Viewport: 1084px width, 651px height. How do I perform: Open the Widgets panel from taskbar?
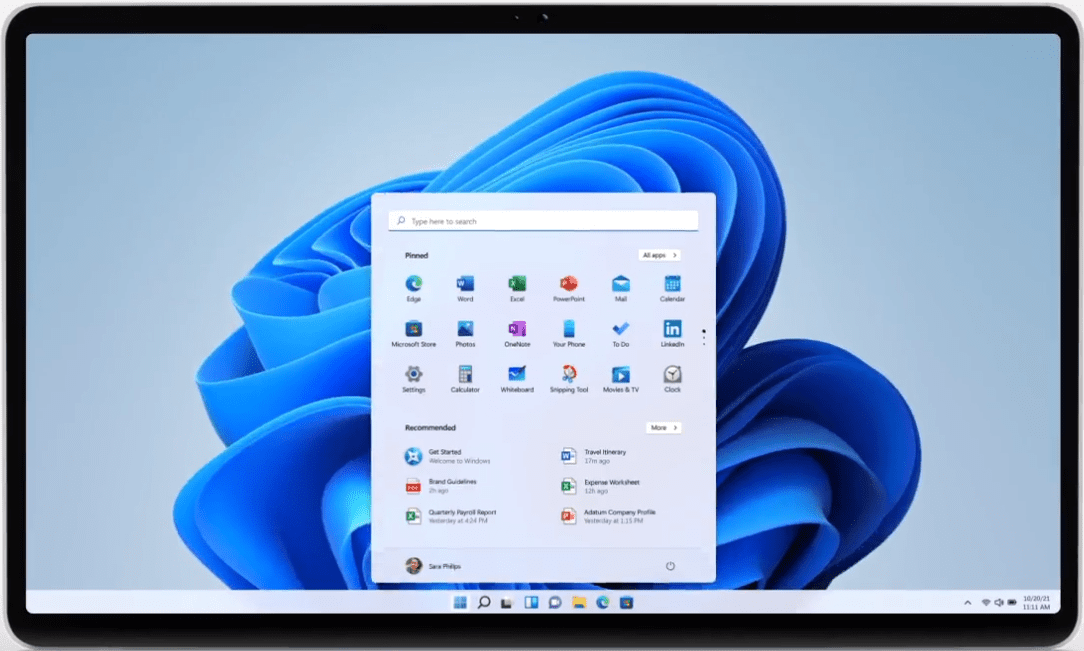(531, 603)
